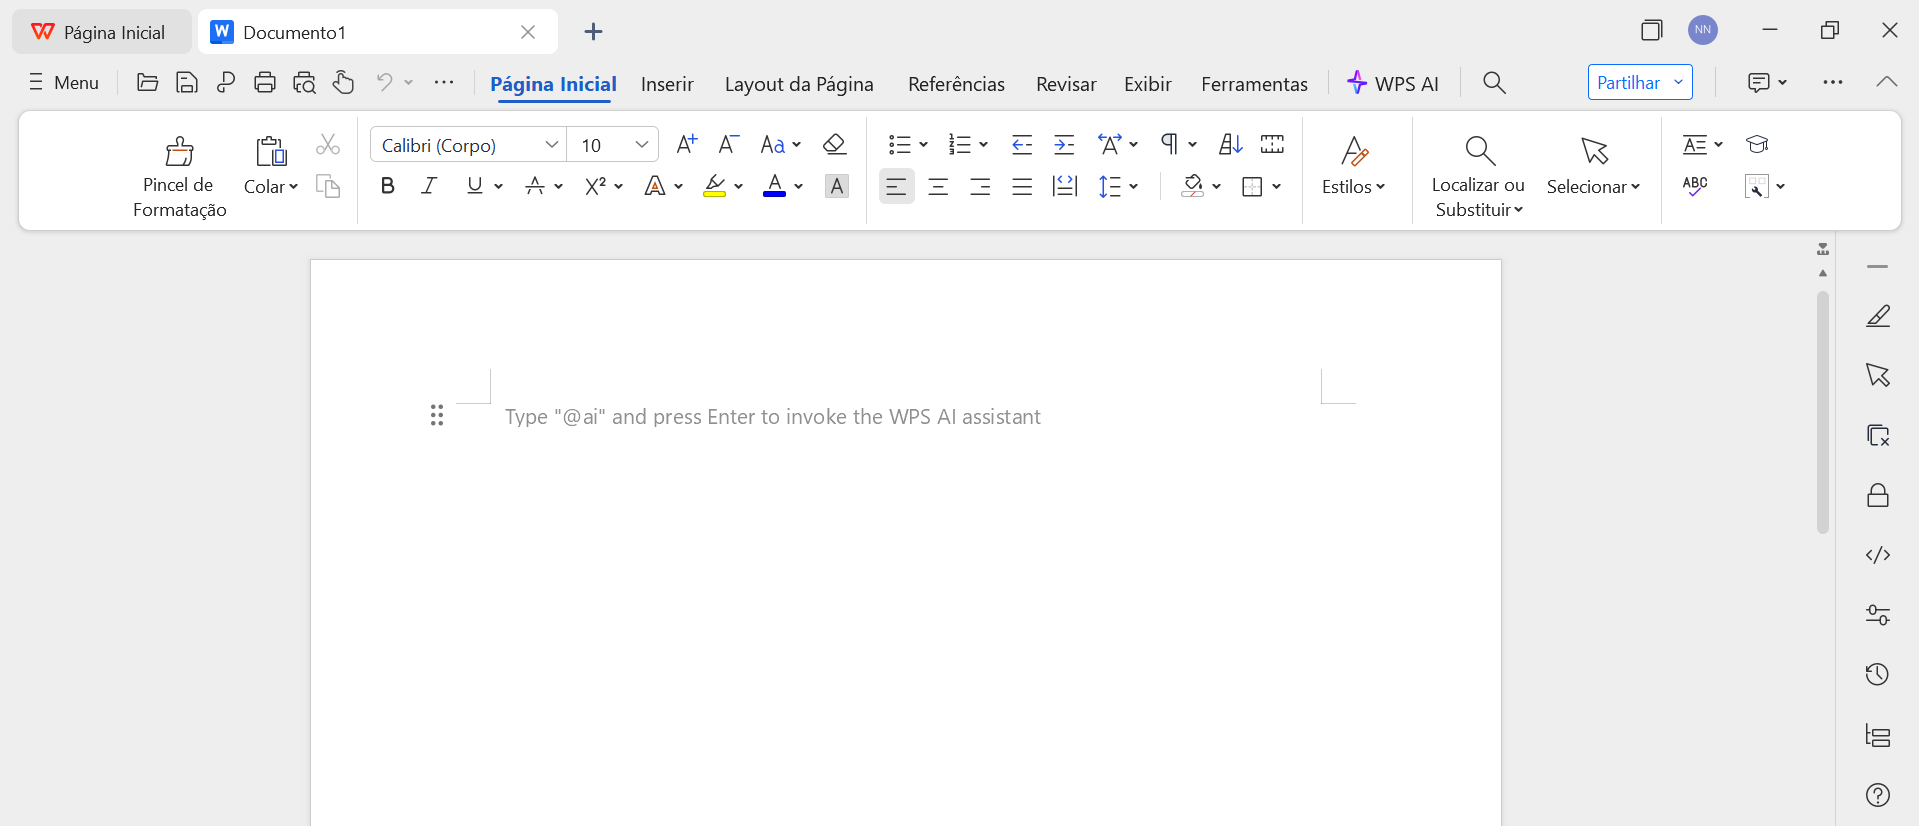Click the Save icon
Screen dimensions: 1919x826
186,82
